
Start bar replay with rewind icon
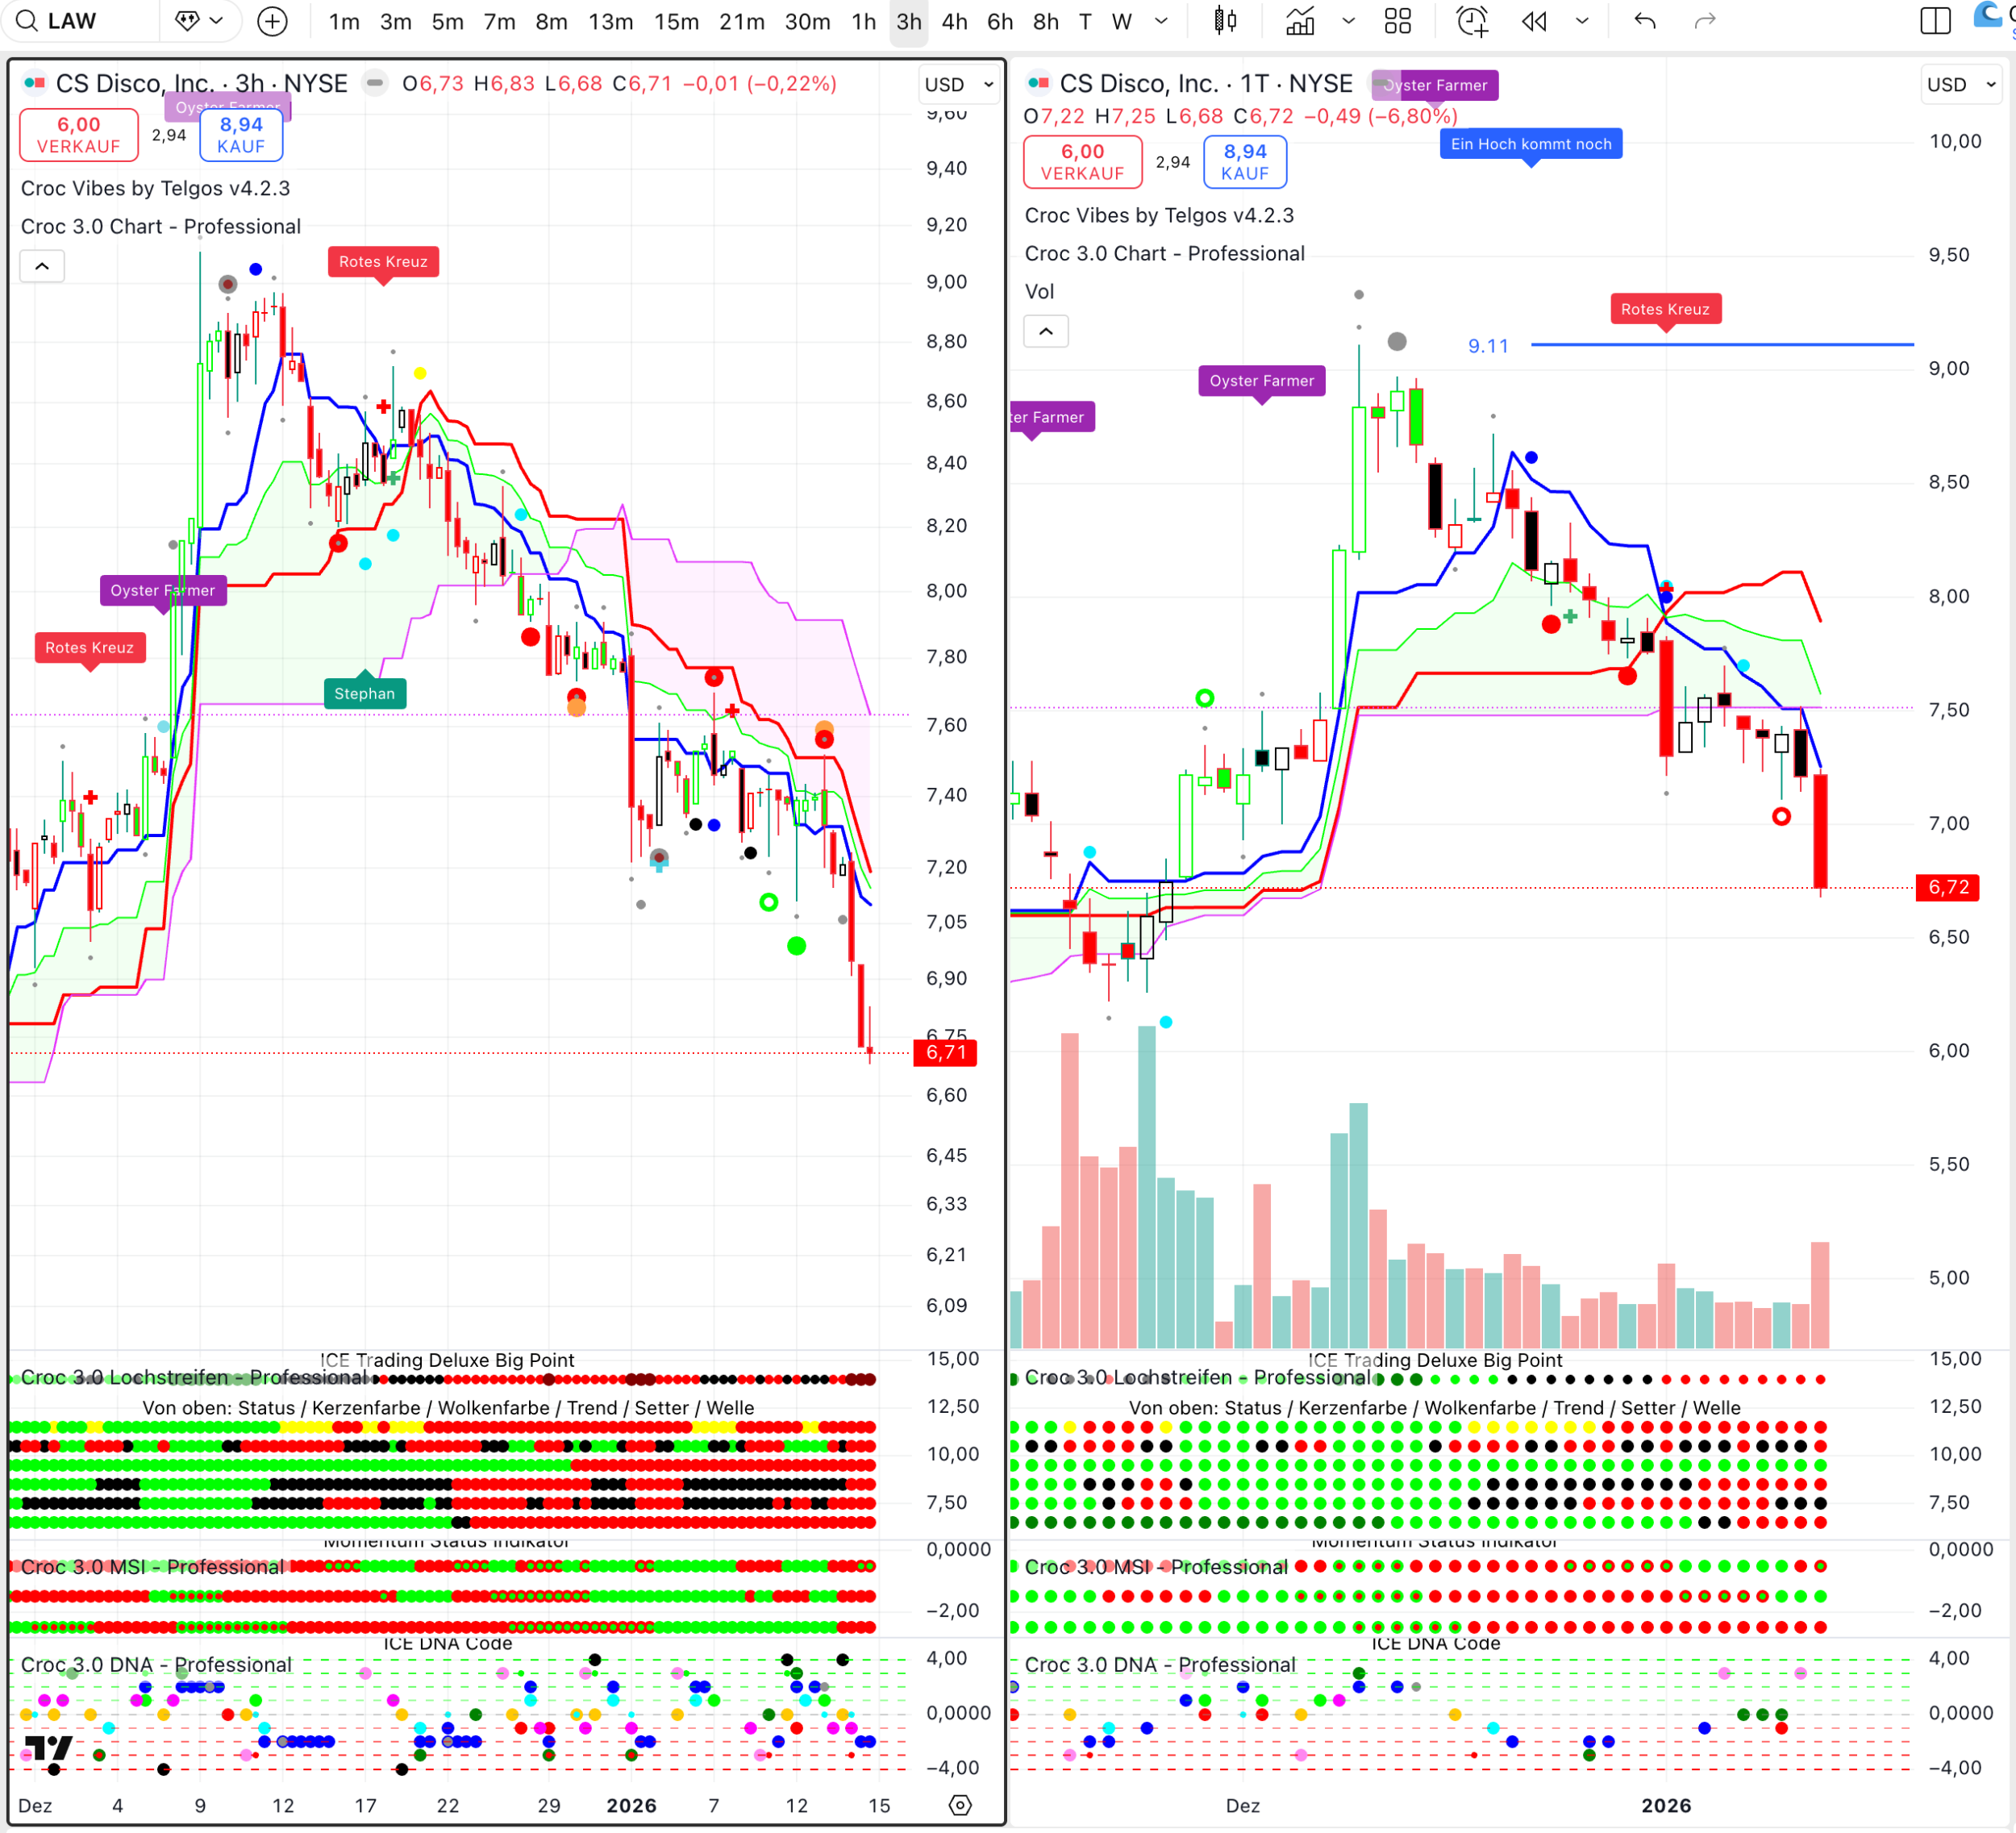coord(1534,21)
